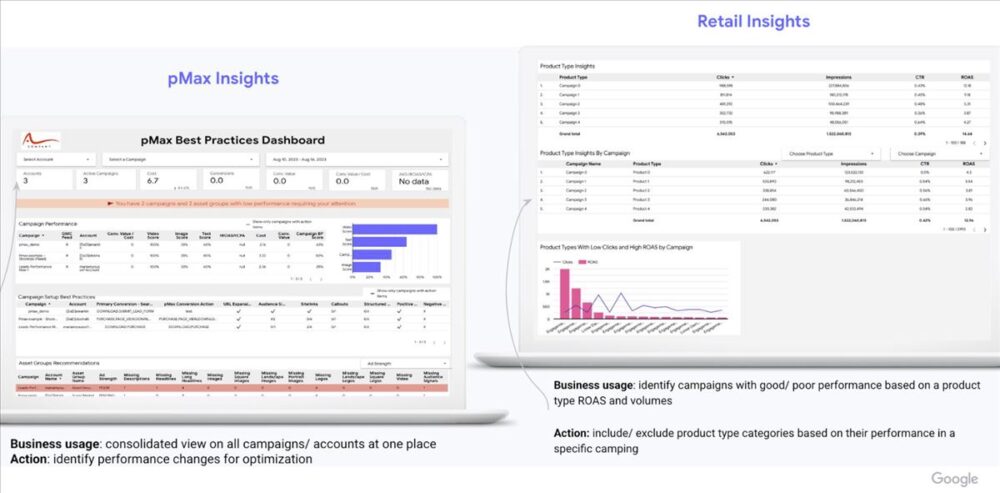The height and width of the screenshot is (493, 1000).
Task: Click the Active Campaigns scorecard
Action: point(107,180)
